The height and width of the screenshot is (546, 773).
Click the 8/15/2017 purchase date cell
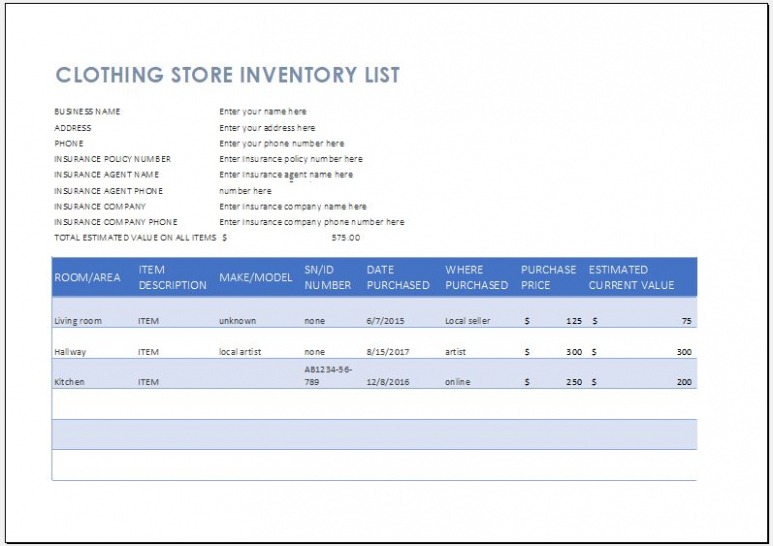tap(388, 352)
